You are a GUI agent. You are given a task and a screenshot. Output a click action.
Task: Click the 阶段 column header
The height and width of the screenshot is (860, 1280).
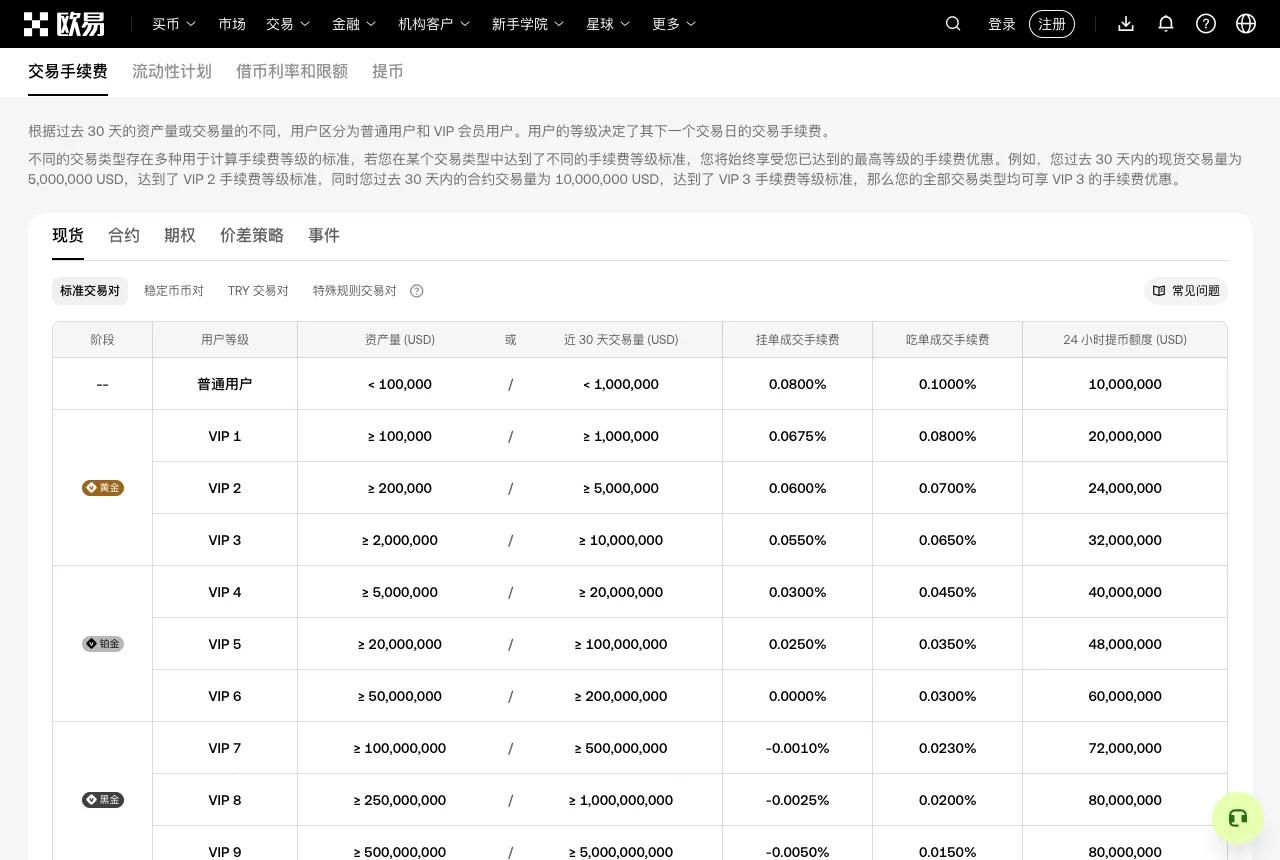point(103,340)
